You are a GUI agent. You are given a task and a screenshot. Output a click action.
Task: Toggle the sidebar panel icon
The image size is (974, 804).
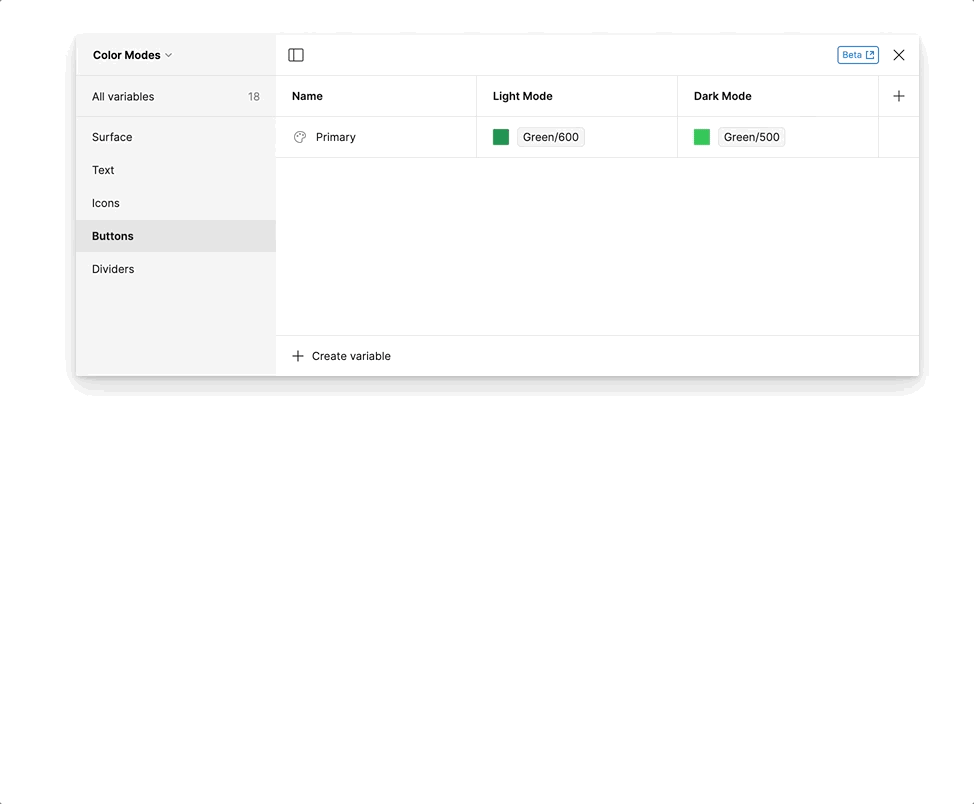click(x=296, y=55)
